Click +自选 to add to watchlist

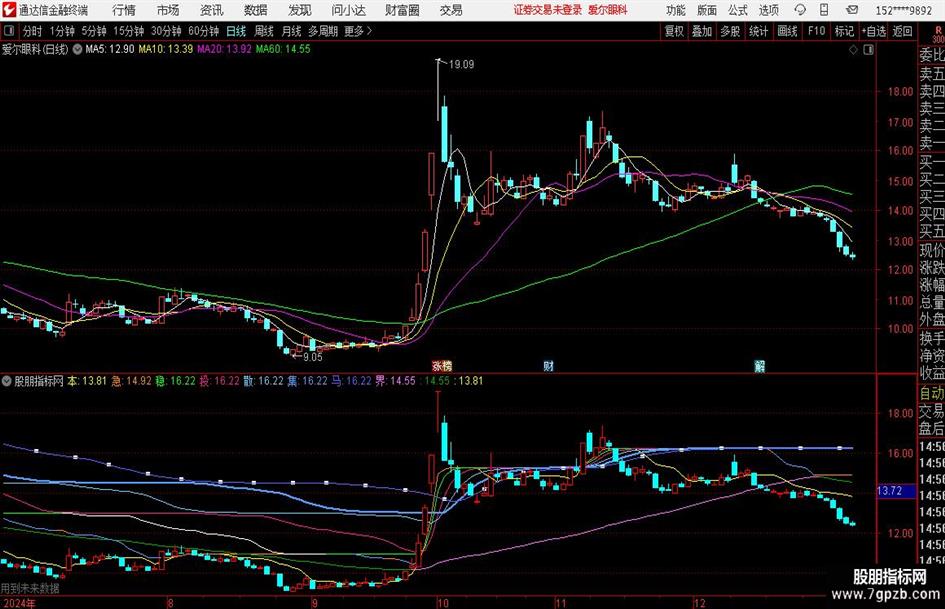tap(873, 31)
